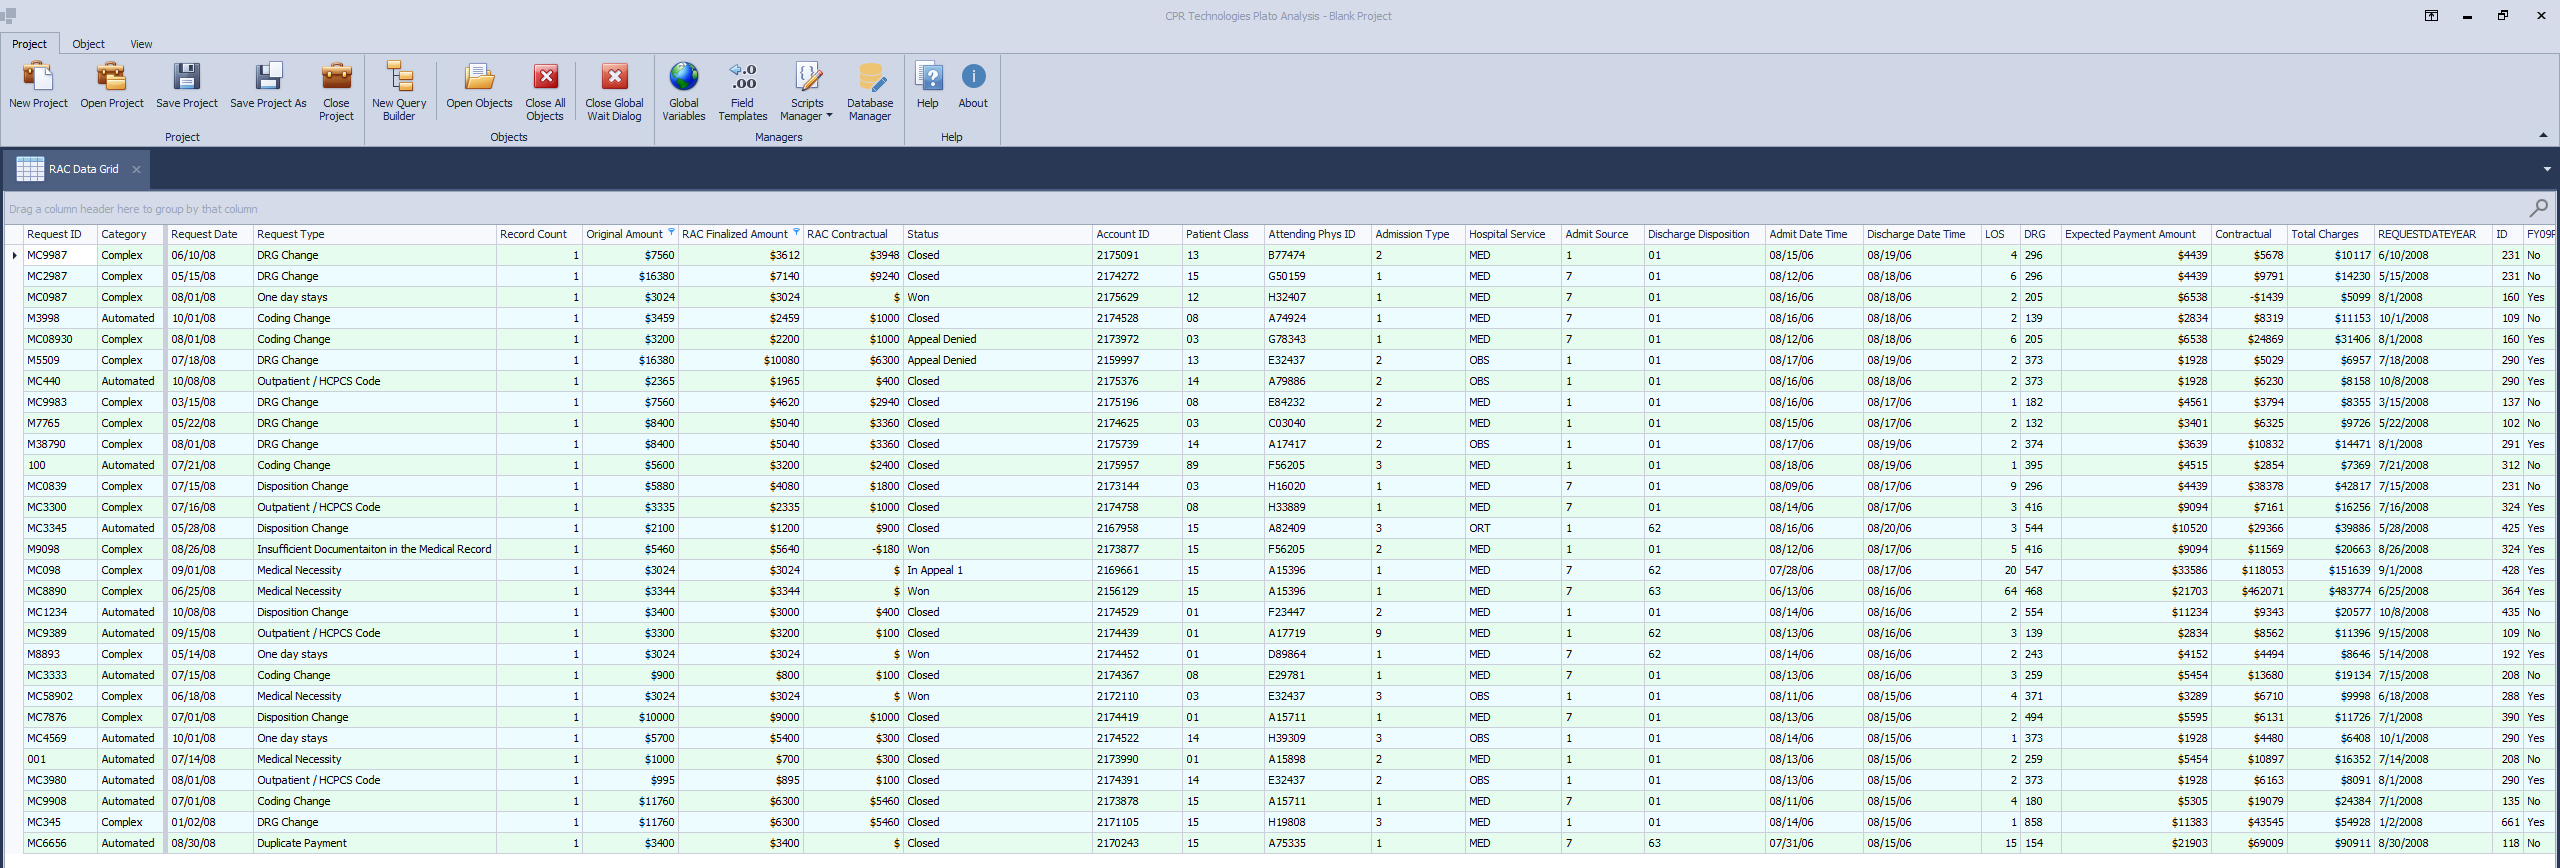The image size is (2560, 868).
Task: Select the 'Duplicate Payment' request type cell
Action: 375,843
